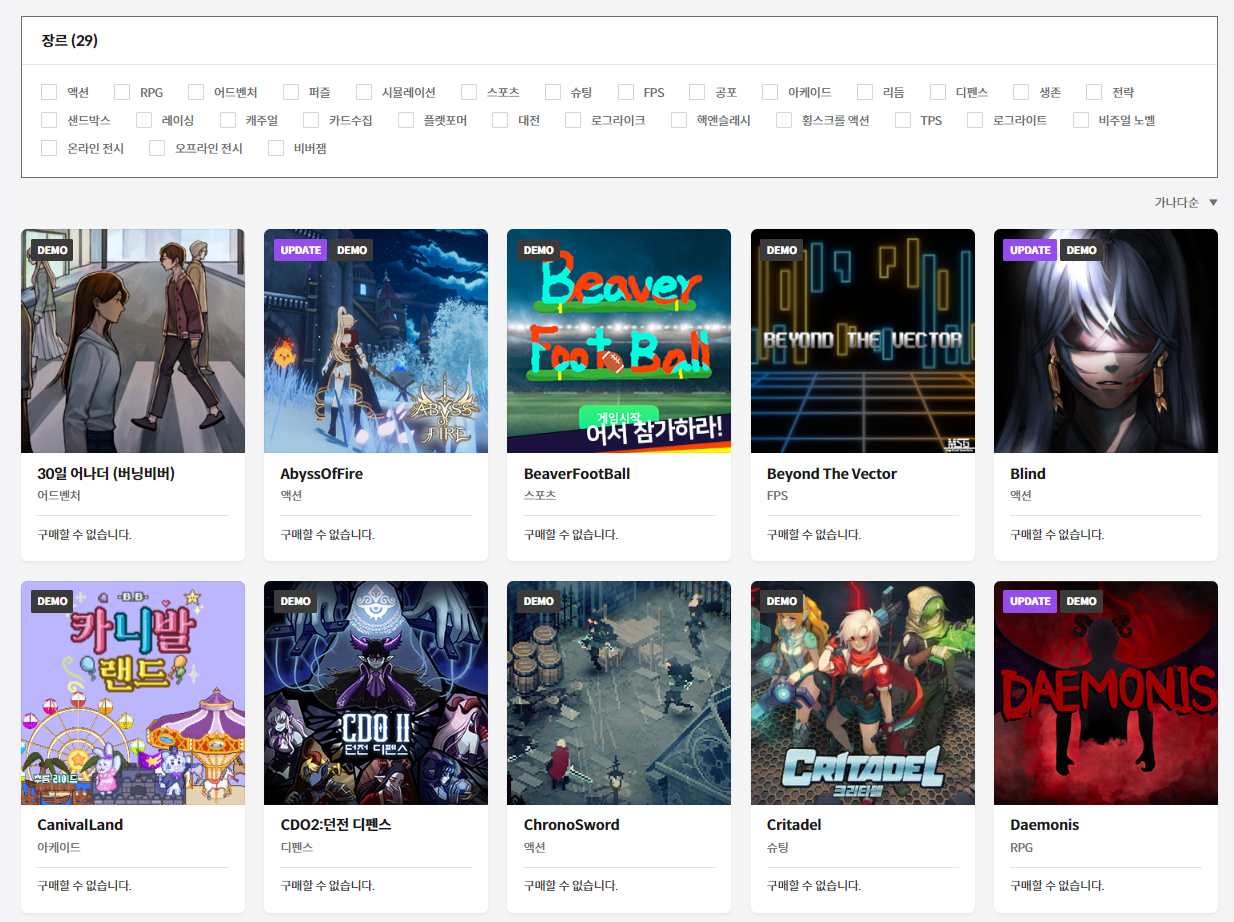Tick the 로그라이크 genre checkbox
The width and height of the screenshot is (1234, 922).
pyautogui.click(x=573, y=120)
